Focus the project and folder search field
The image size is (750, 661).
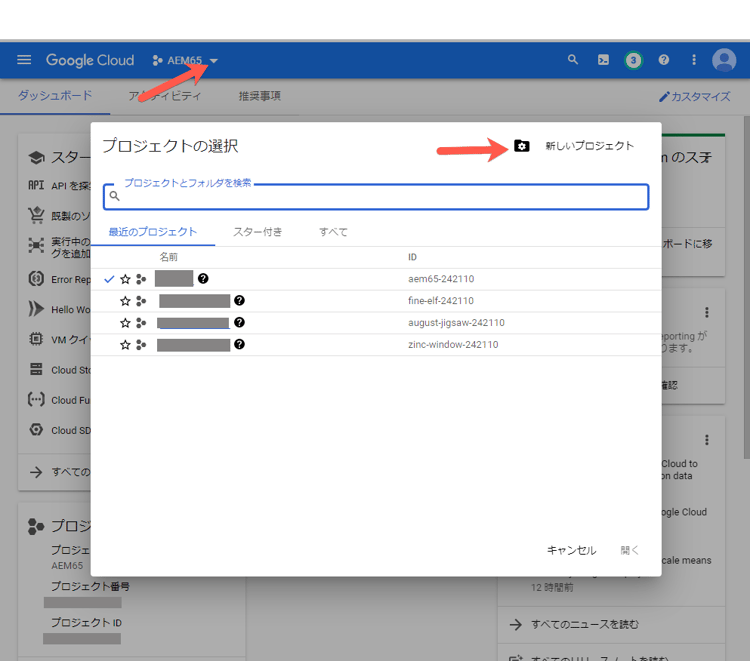pyautogui.click(x=376, y=197)
